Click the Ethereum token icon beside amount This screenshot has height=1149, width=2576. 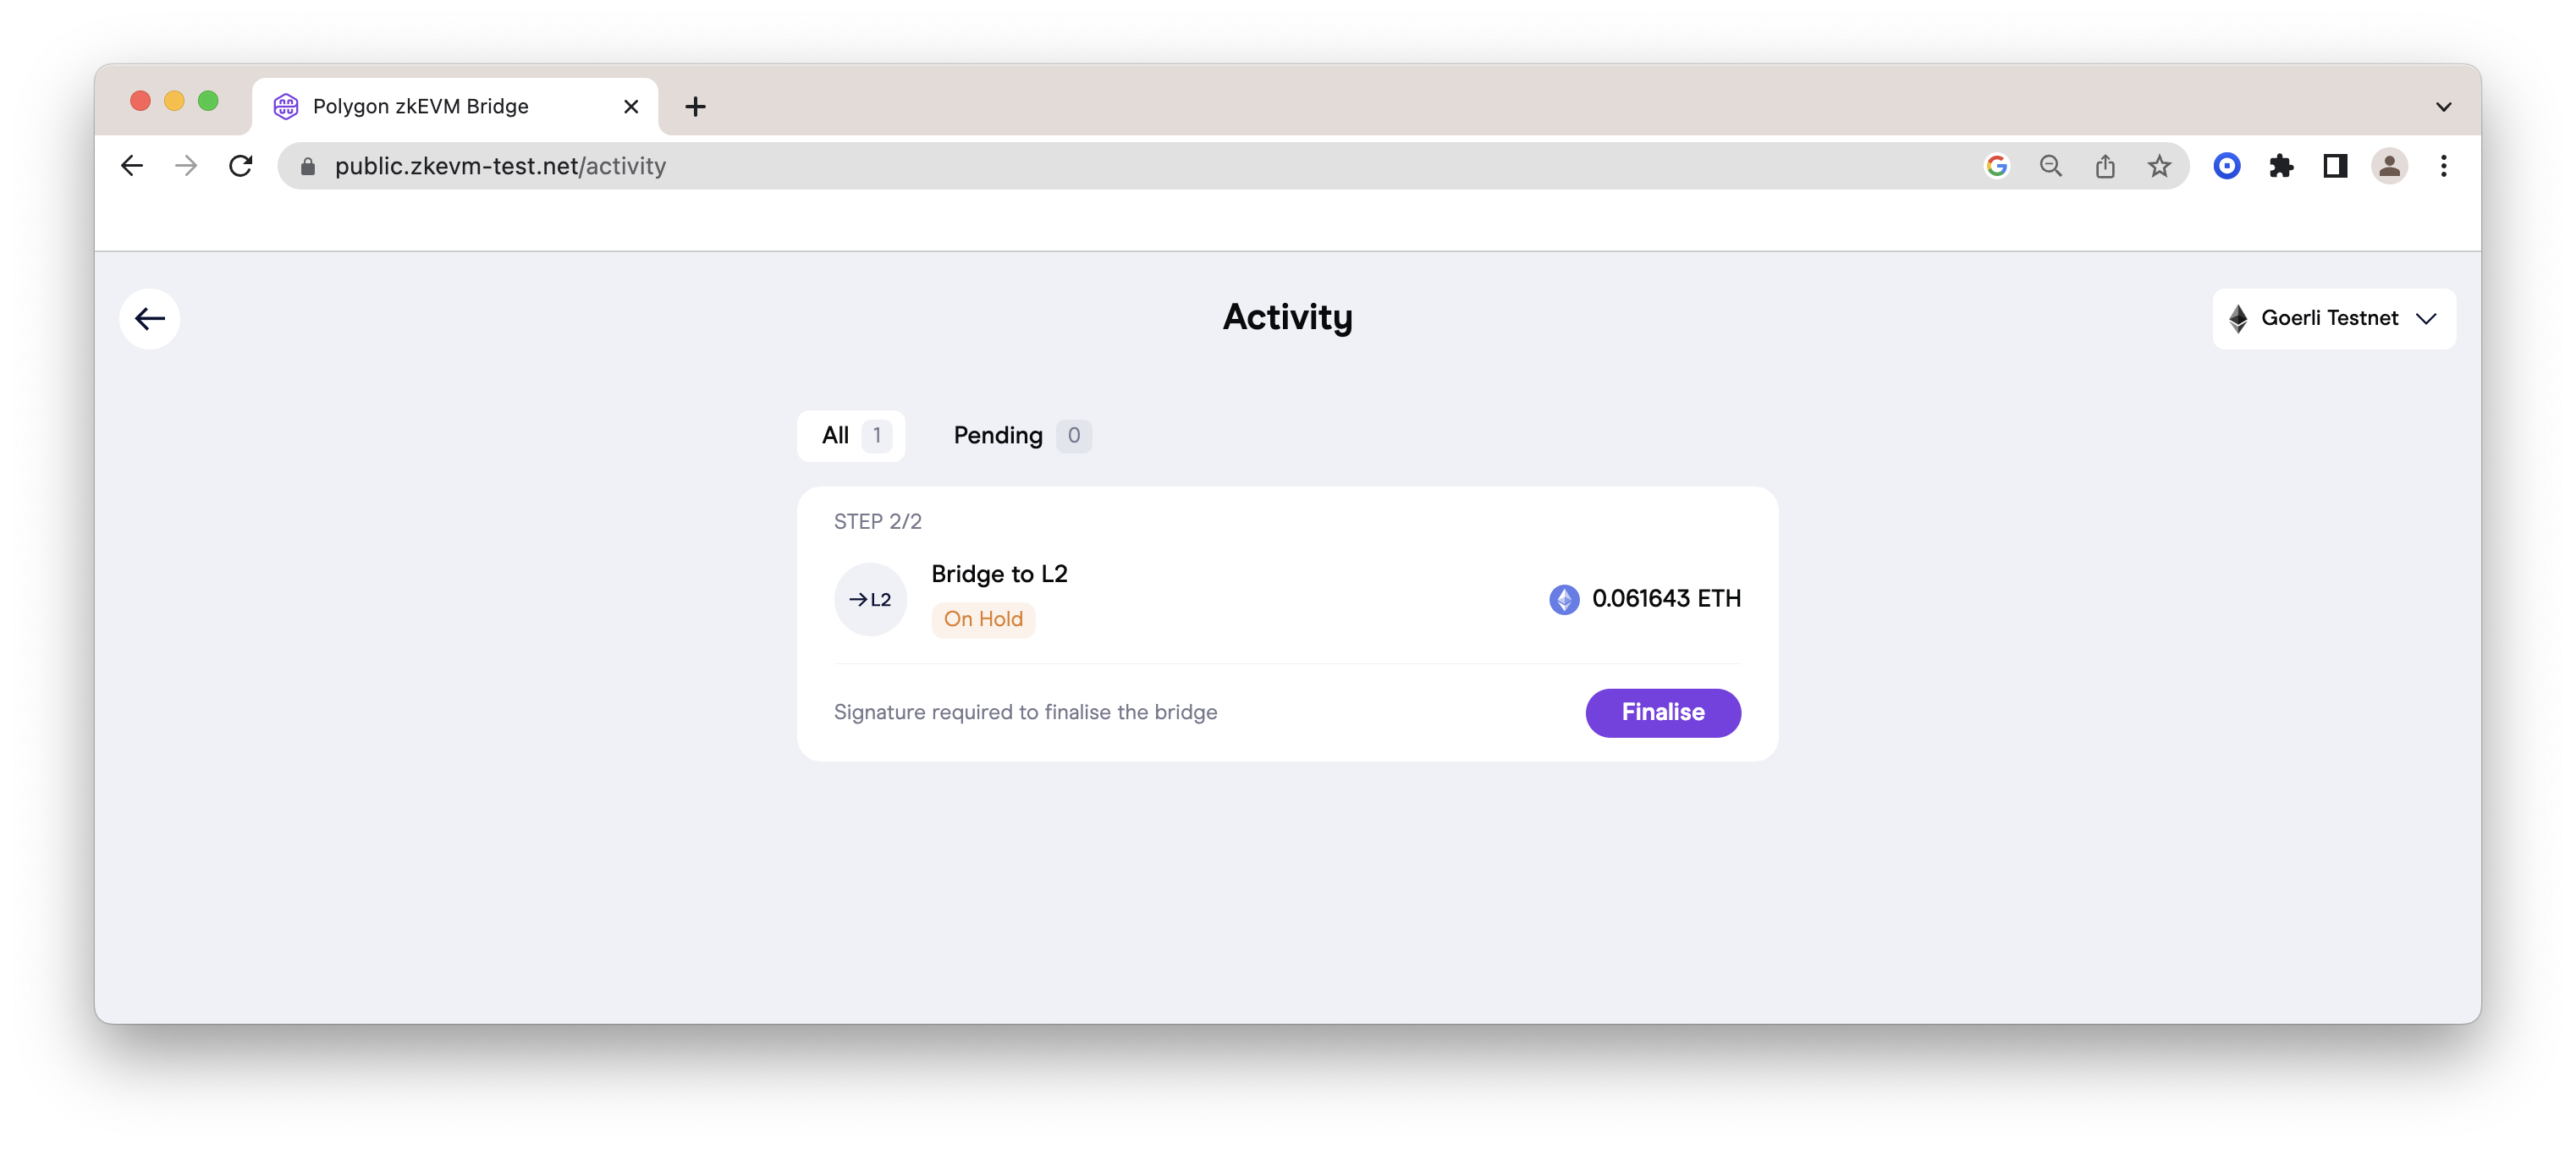tap(1564, 599)
